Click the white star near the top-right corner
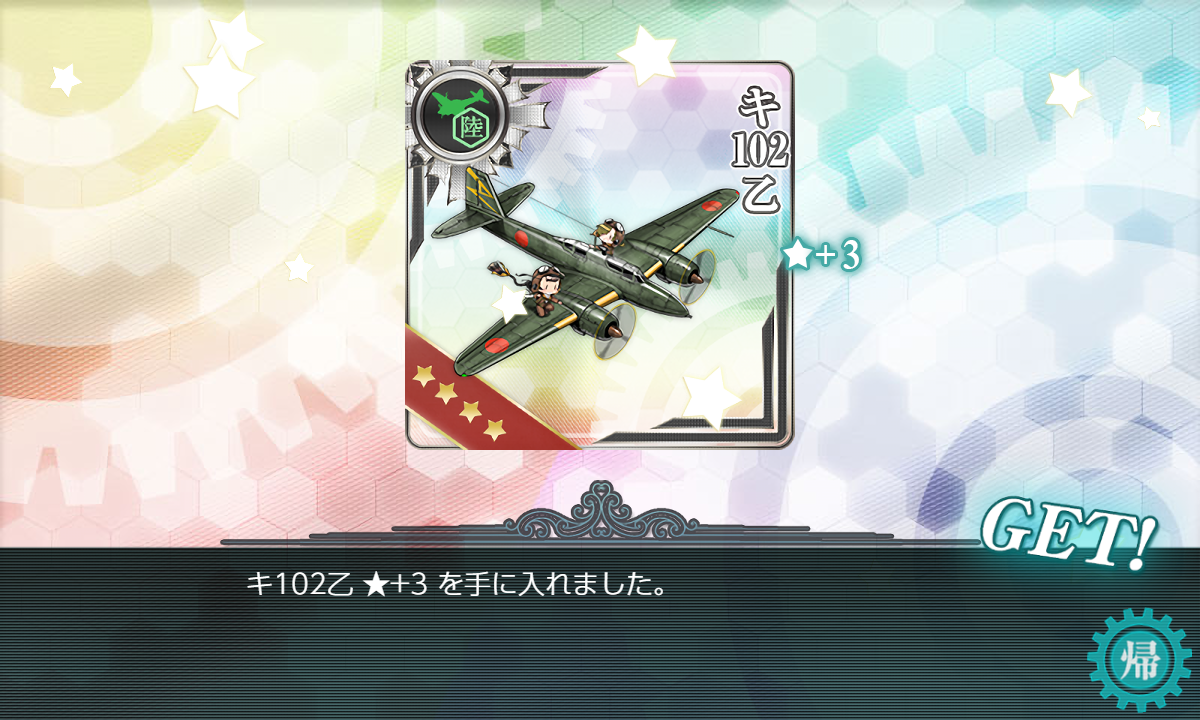This screenshot has height=720, width=1200. coord(1067,92)
